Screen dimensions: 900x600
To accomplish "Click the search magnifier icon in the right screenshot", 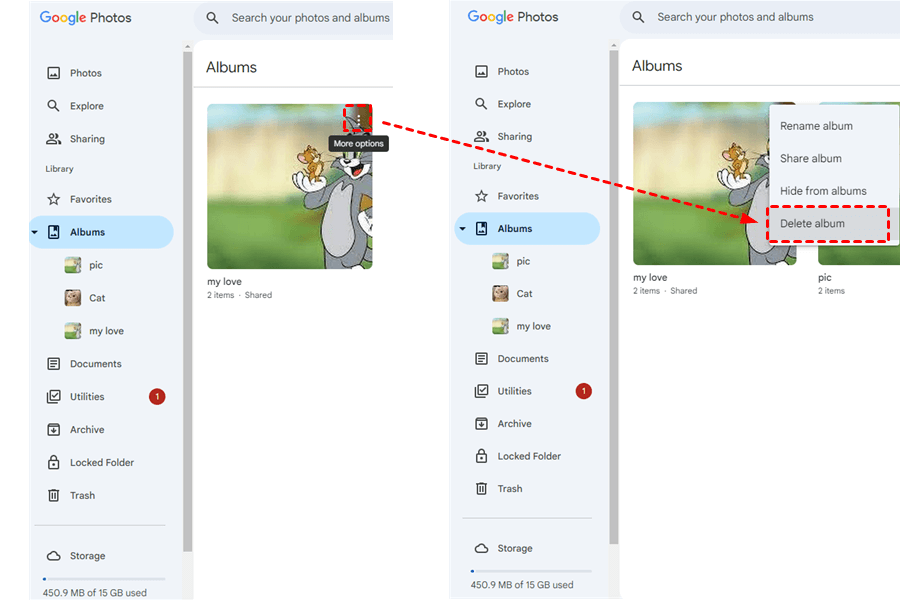I will tap(638, 17).
